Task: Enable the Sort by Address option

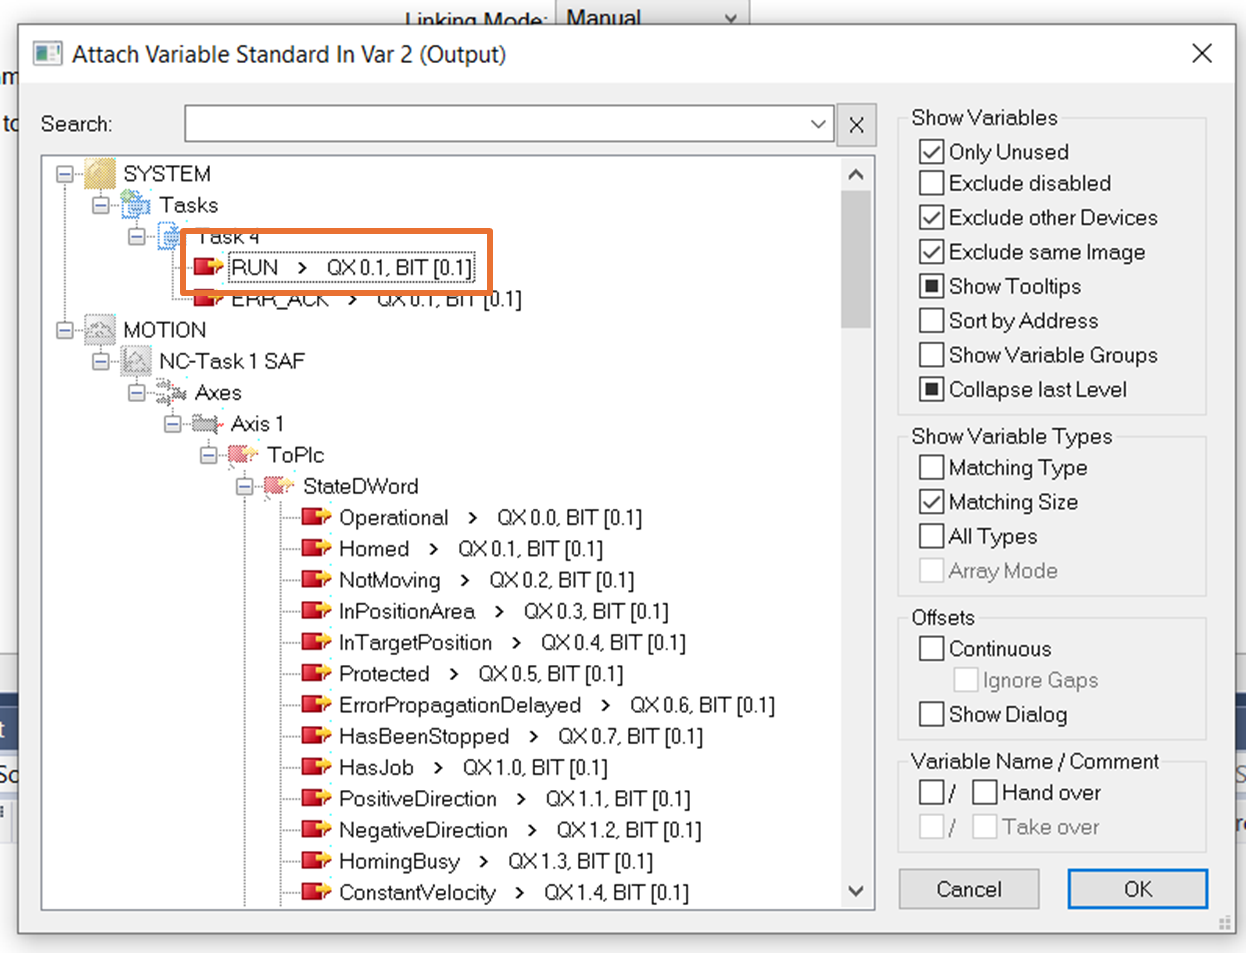Action: 931,320
